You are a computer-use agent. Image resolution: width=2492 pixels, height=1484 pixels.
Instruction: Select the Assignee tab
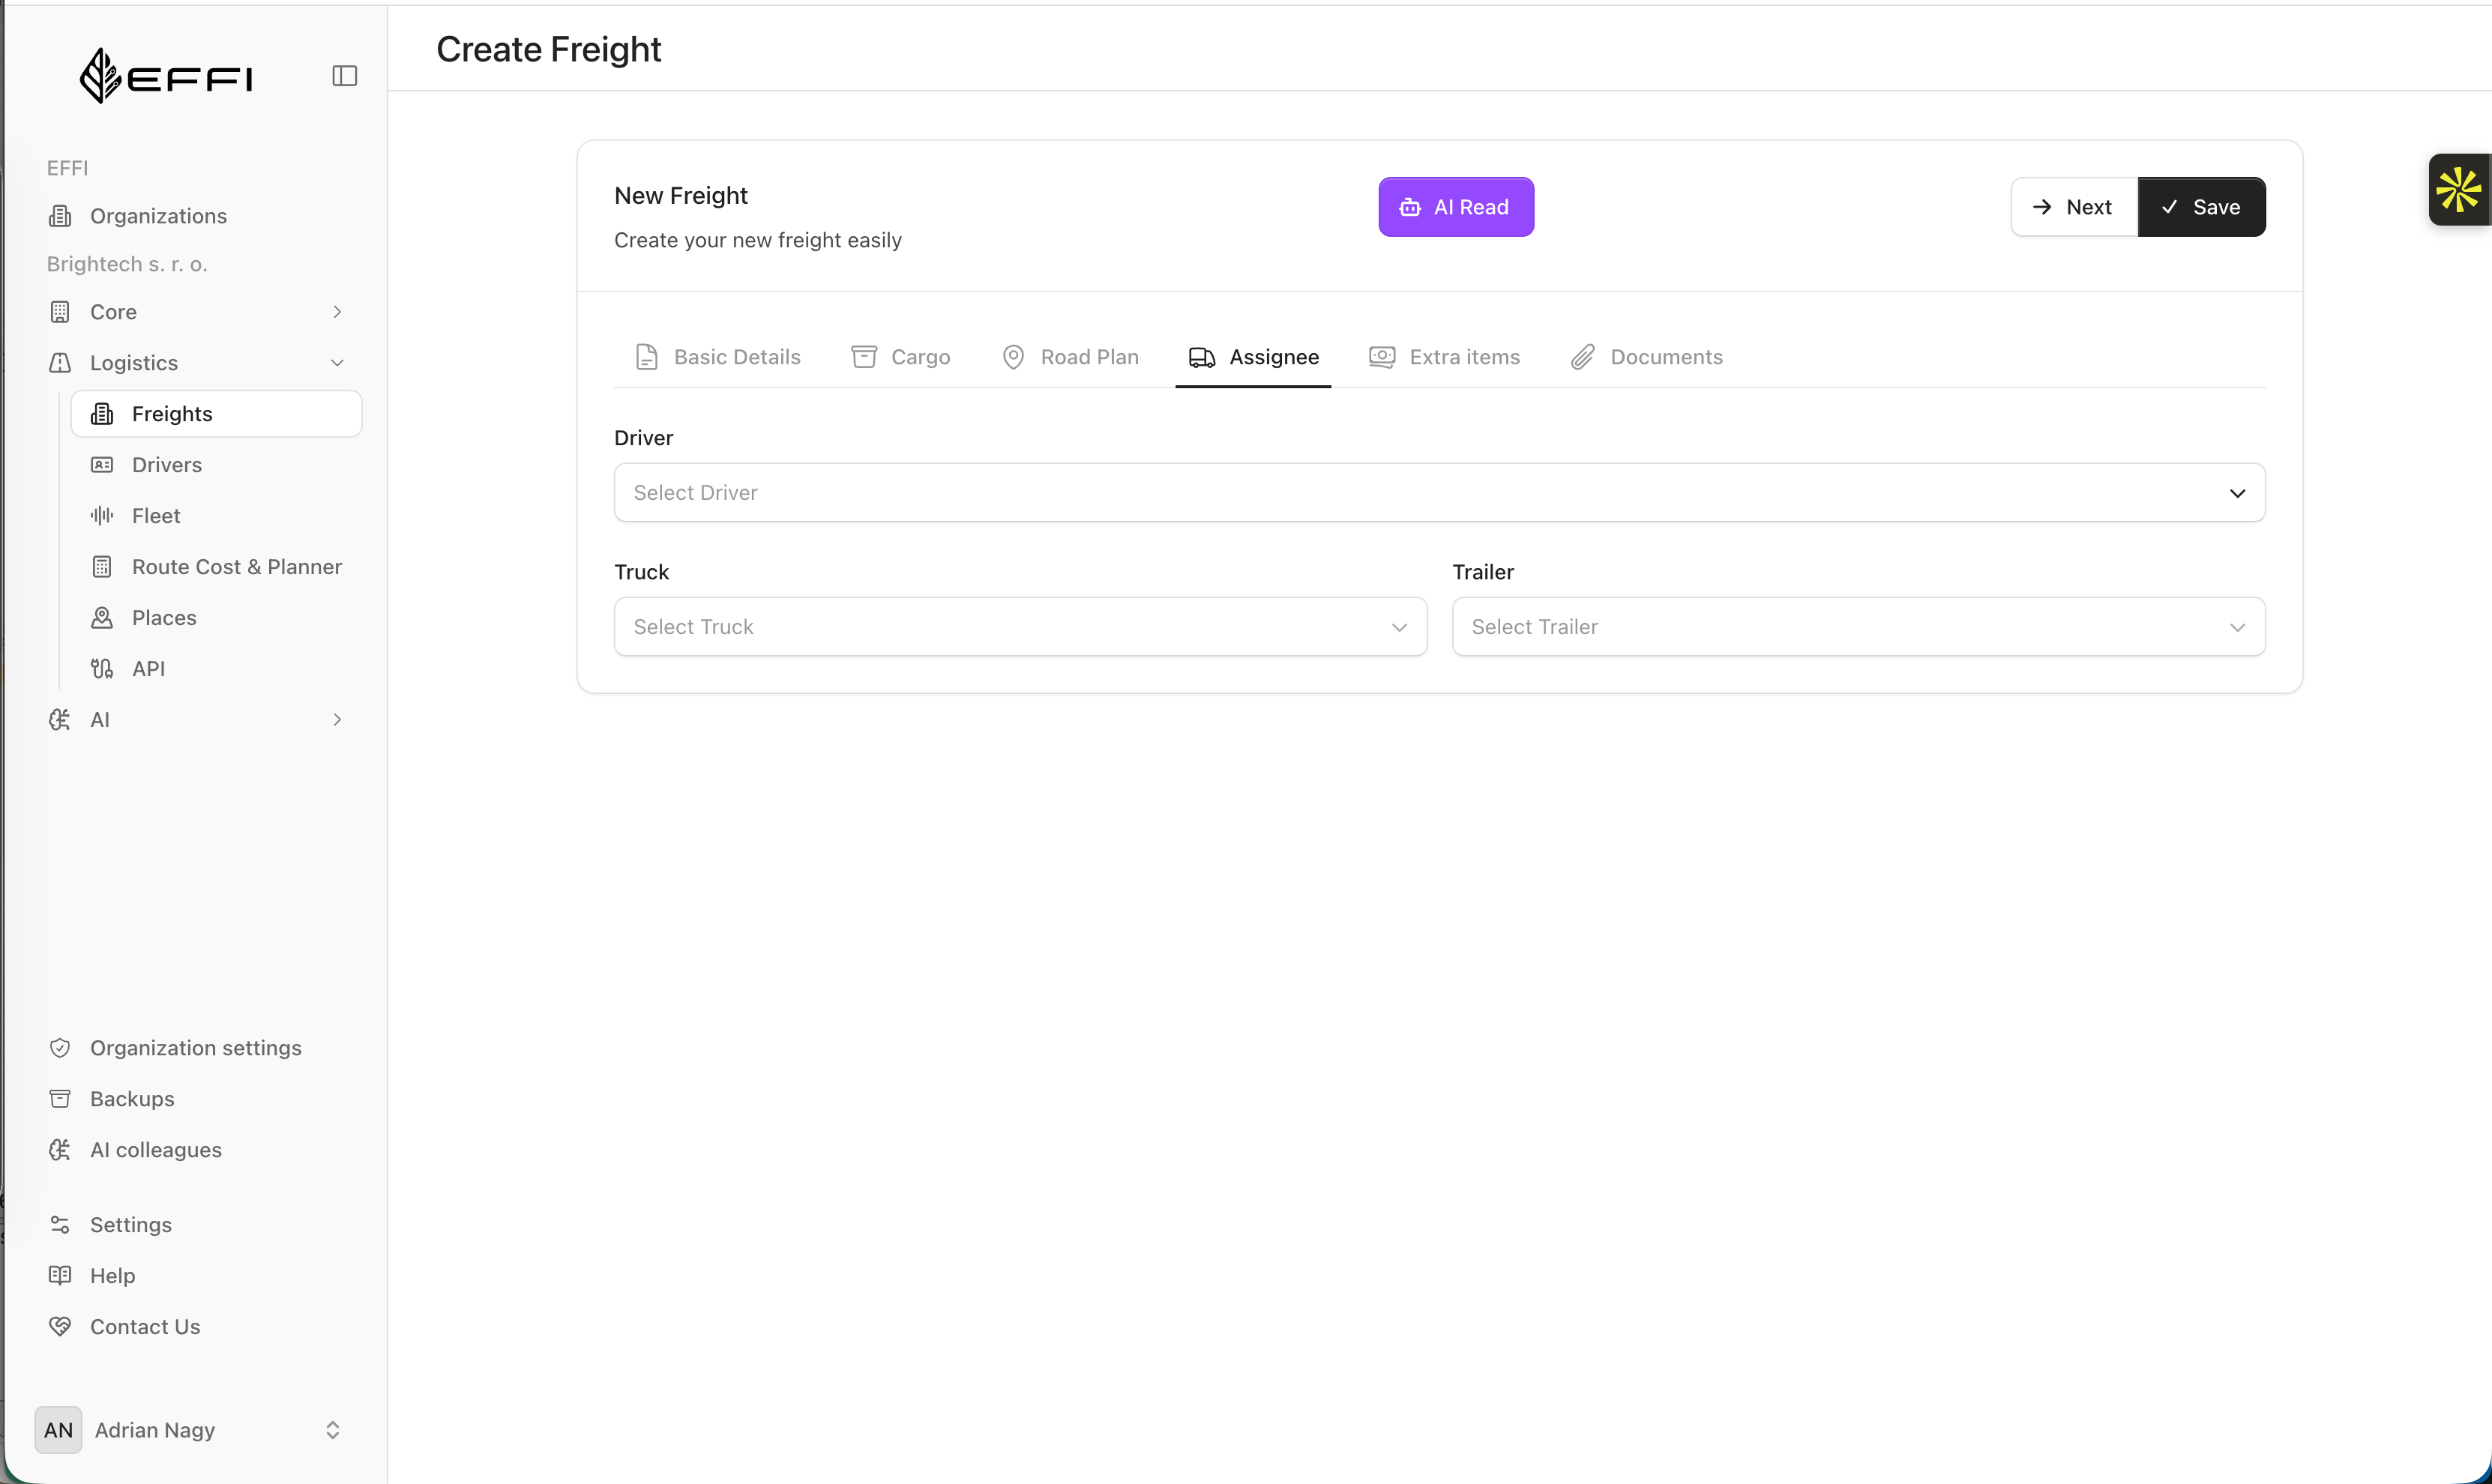(1253, 357)
